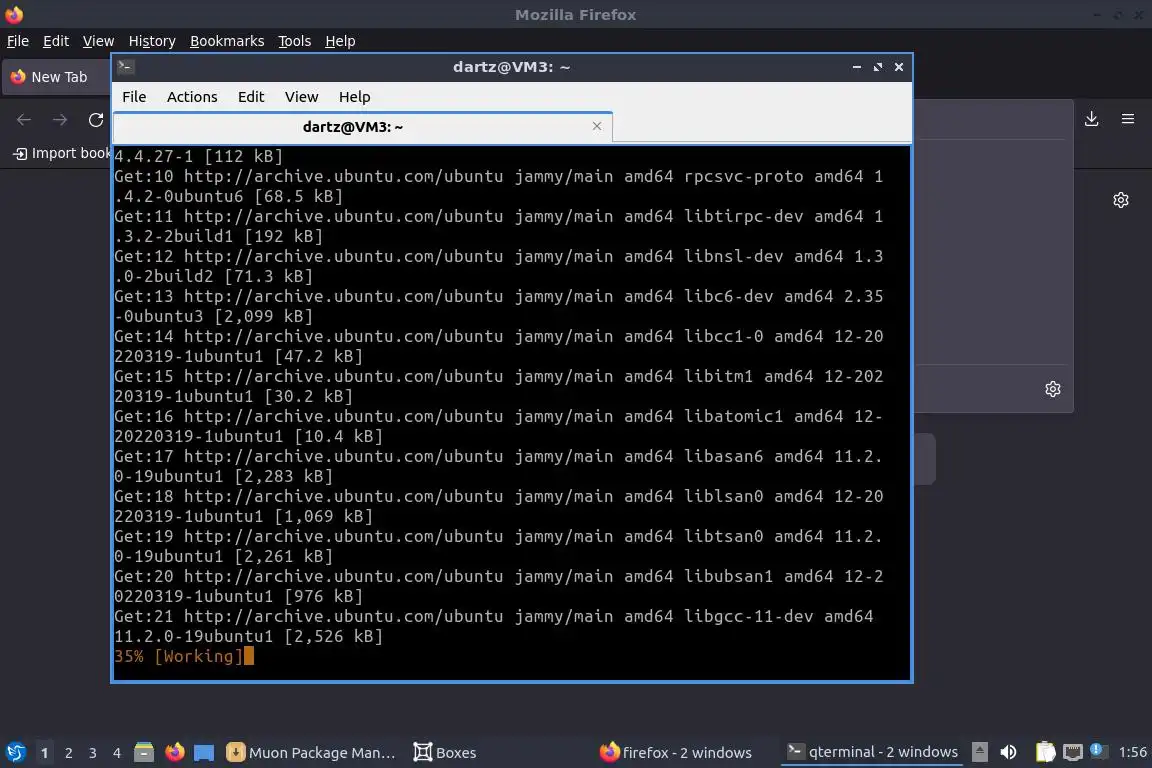Image resolution: width=1152 pixels, height=768 pixels.
Task: Open Firefox File menu
Action: click(x=18, y=41)
